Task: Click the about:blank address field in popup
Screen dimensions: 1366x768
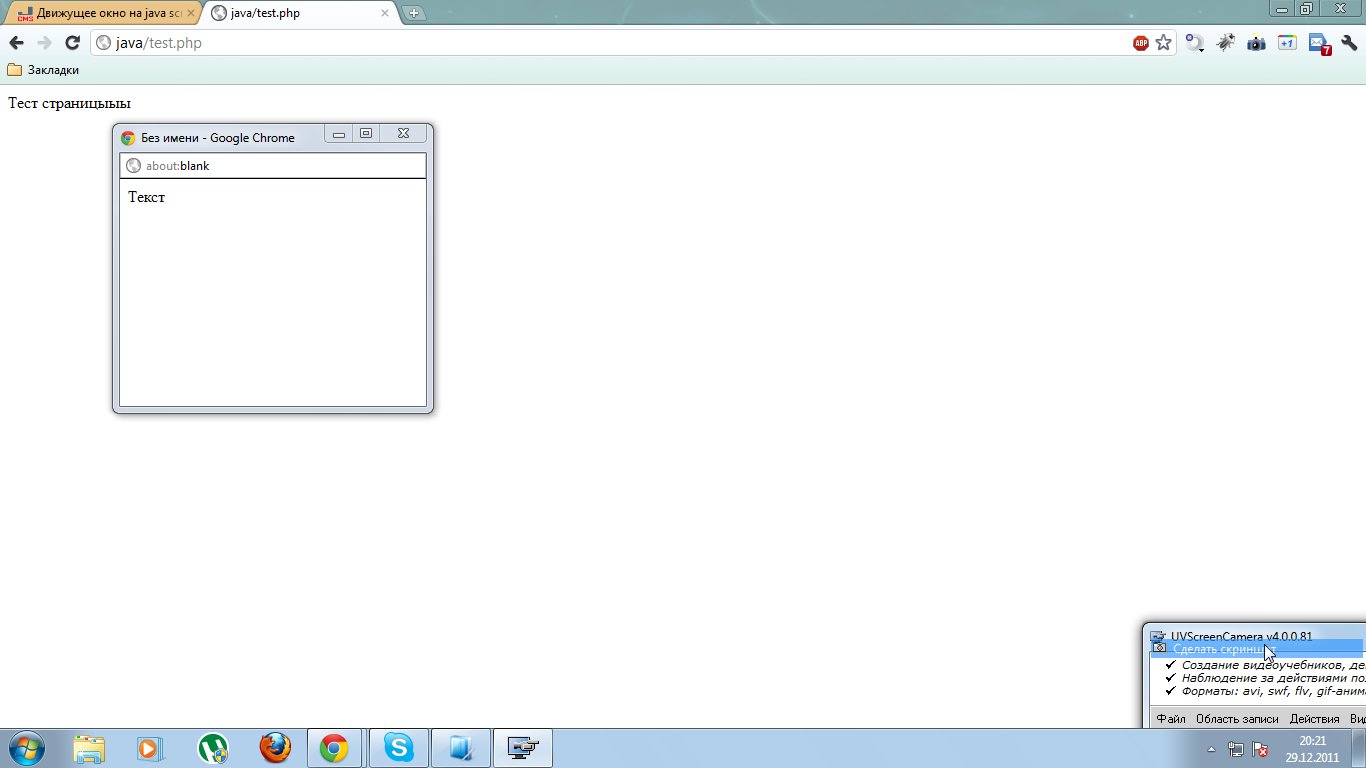Action: click(x=273, y=166)
